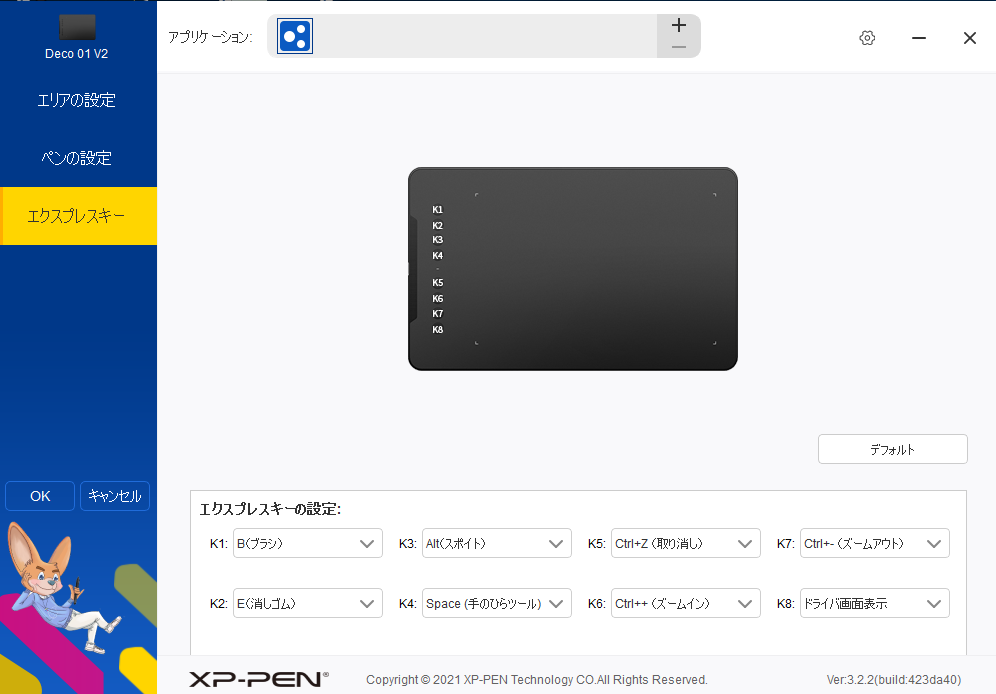Minimize the XP-PEN driver window
996x694 pixels.
point(919,38)
